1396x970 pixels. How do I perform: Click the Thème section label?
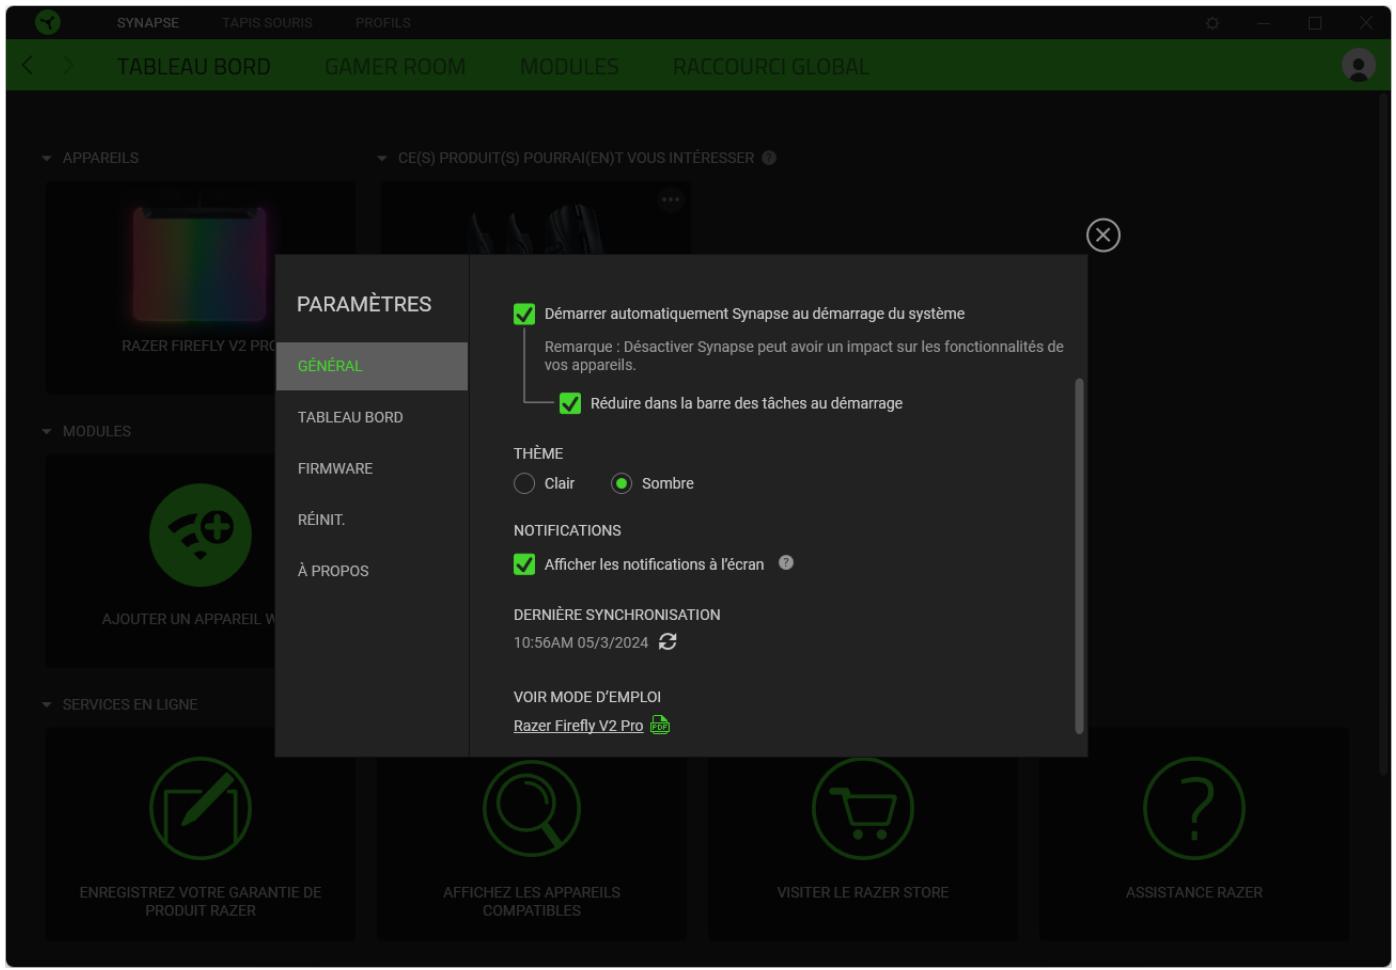tap(538, 453)
